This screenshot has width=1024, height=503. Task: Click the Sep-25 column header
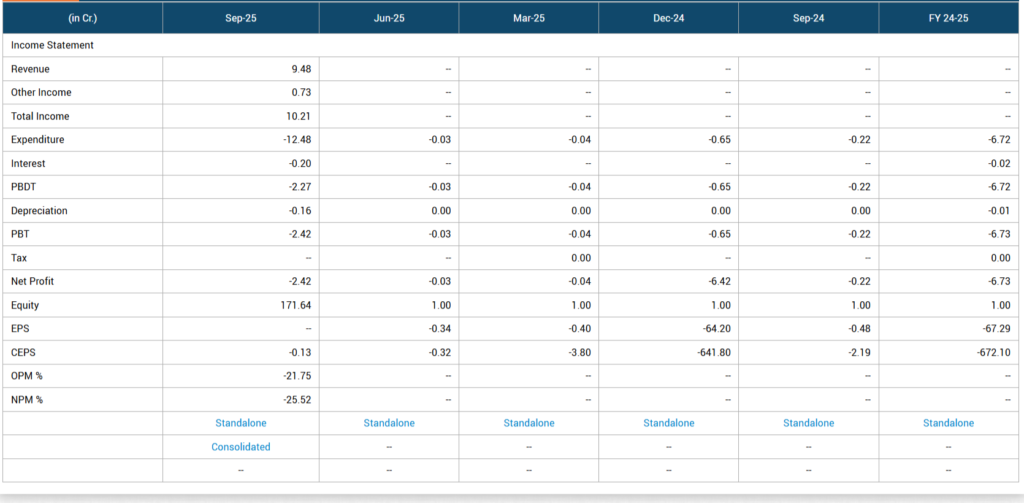[240, 18]
